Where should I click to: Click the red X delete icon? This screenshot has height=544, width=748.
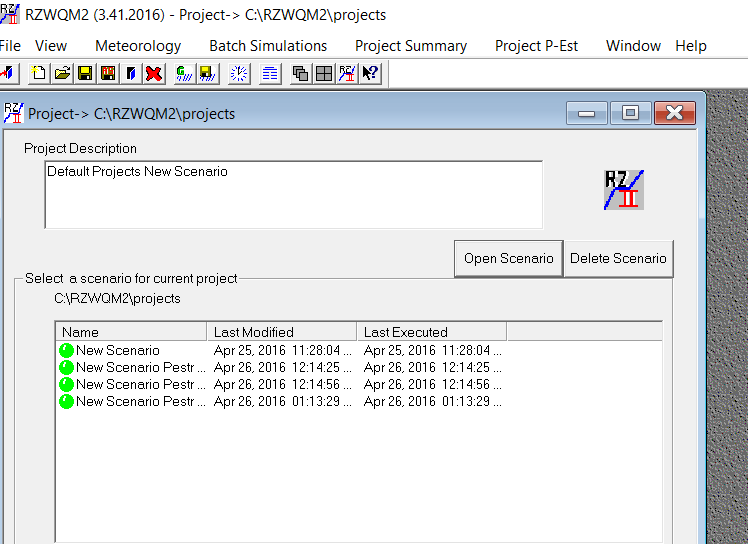(154, 73)
